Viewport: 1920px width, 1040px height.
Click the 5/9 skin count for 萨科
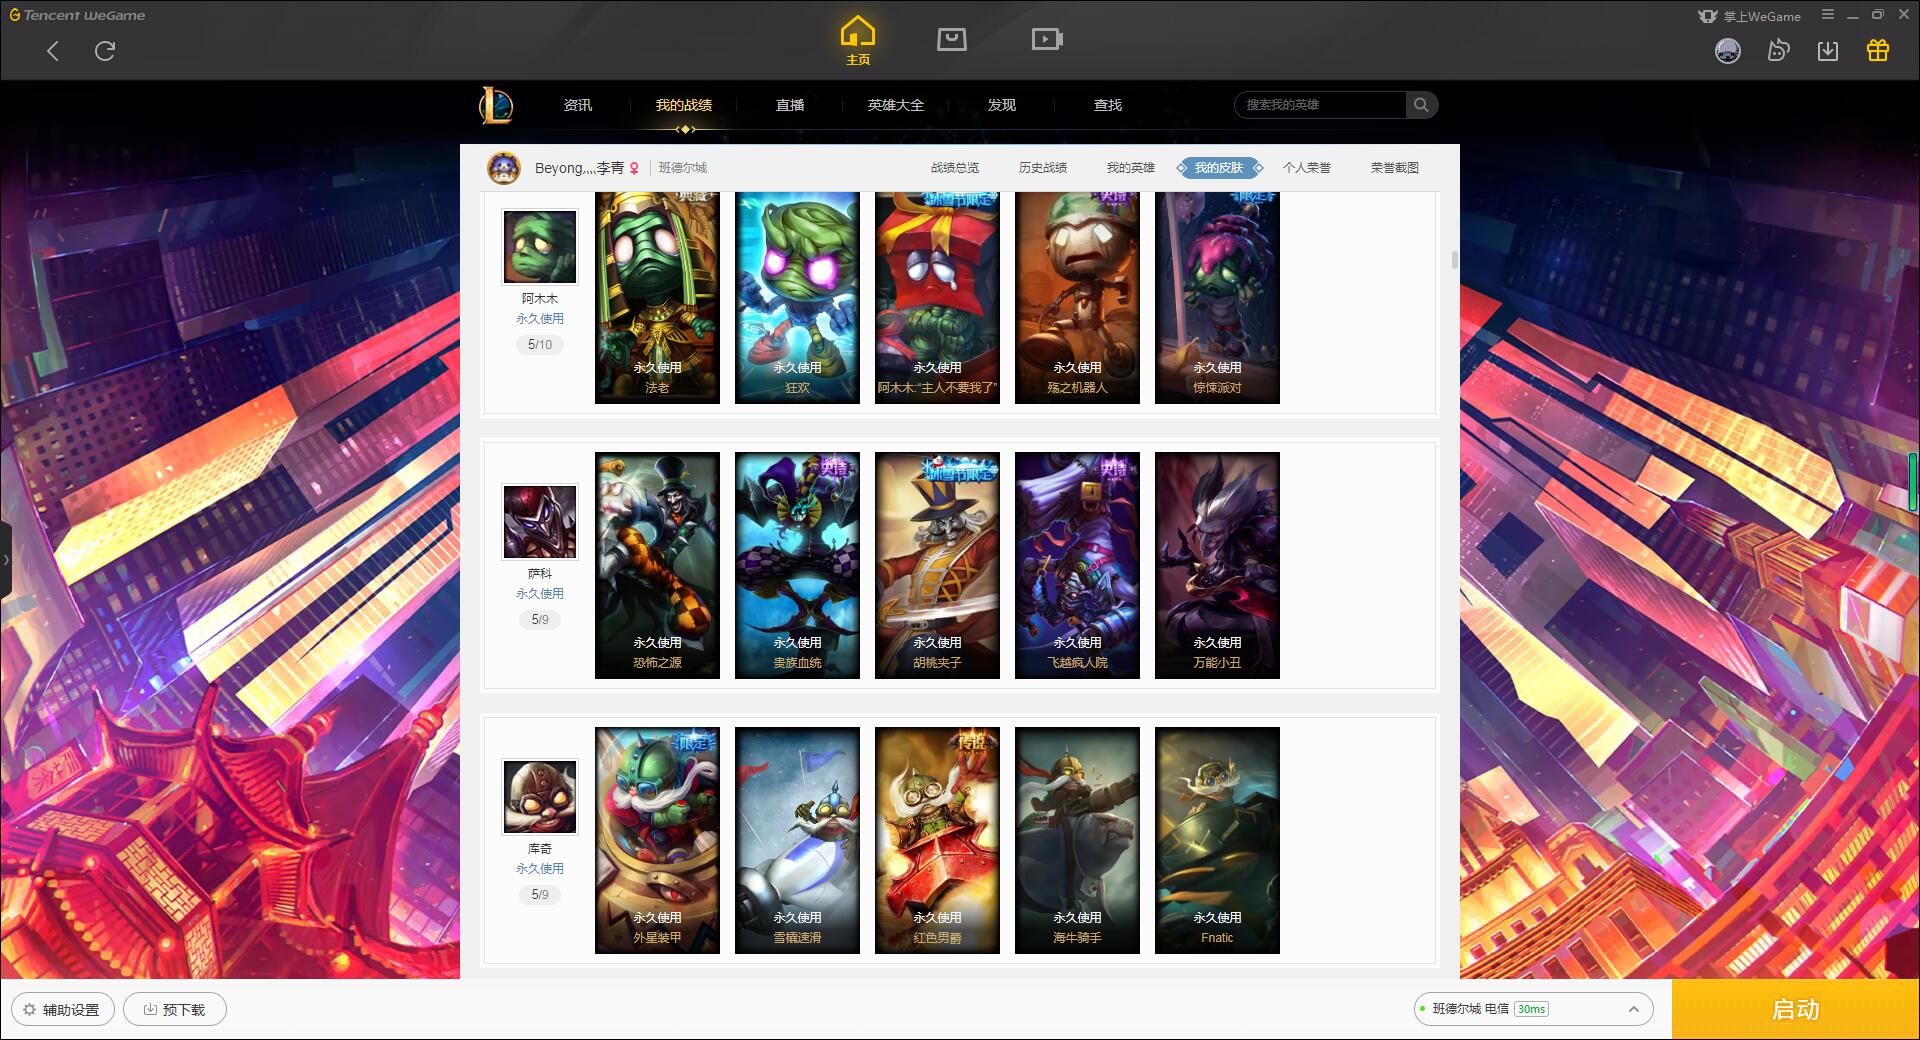(x=540, y=620)
